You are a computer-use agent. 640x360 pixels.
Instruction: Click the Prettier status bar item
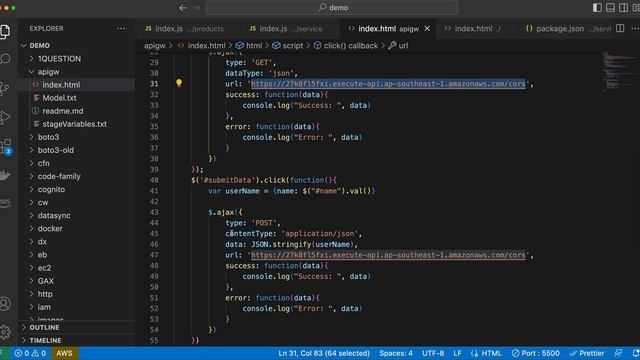click(587, 353)
